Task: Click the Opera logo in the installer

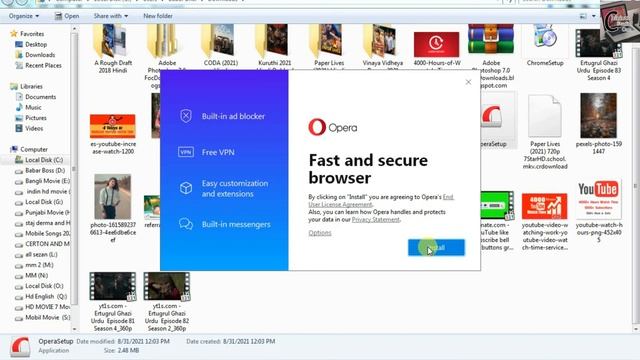Action: point(333,127)
